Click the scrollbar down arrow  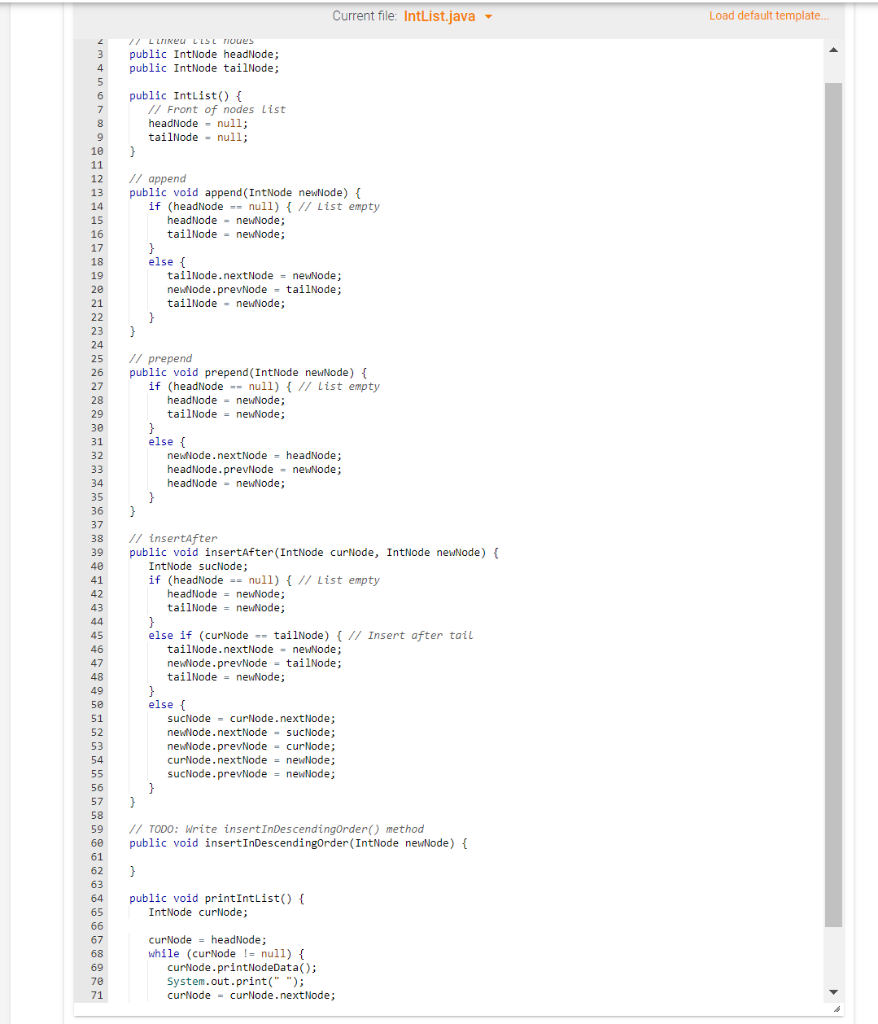point(833,991)
